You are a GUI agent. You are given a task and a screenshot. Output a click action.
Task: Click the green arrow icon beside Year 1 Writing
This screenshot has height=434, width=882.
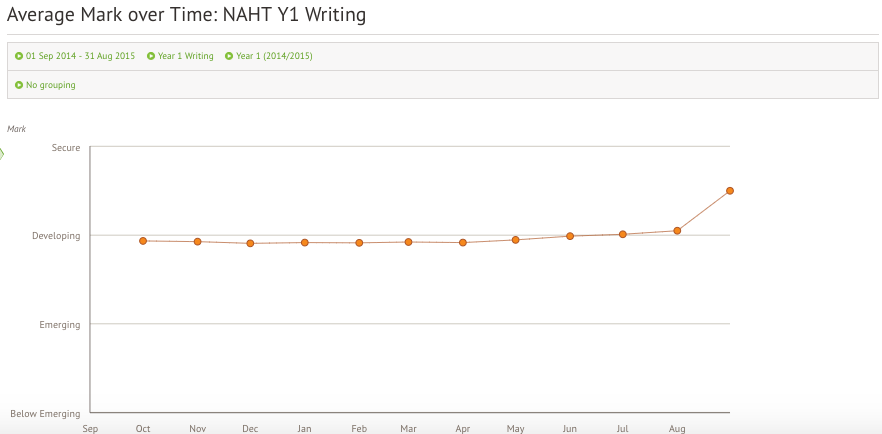151,56
